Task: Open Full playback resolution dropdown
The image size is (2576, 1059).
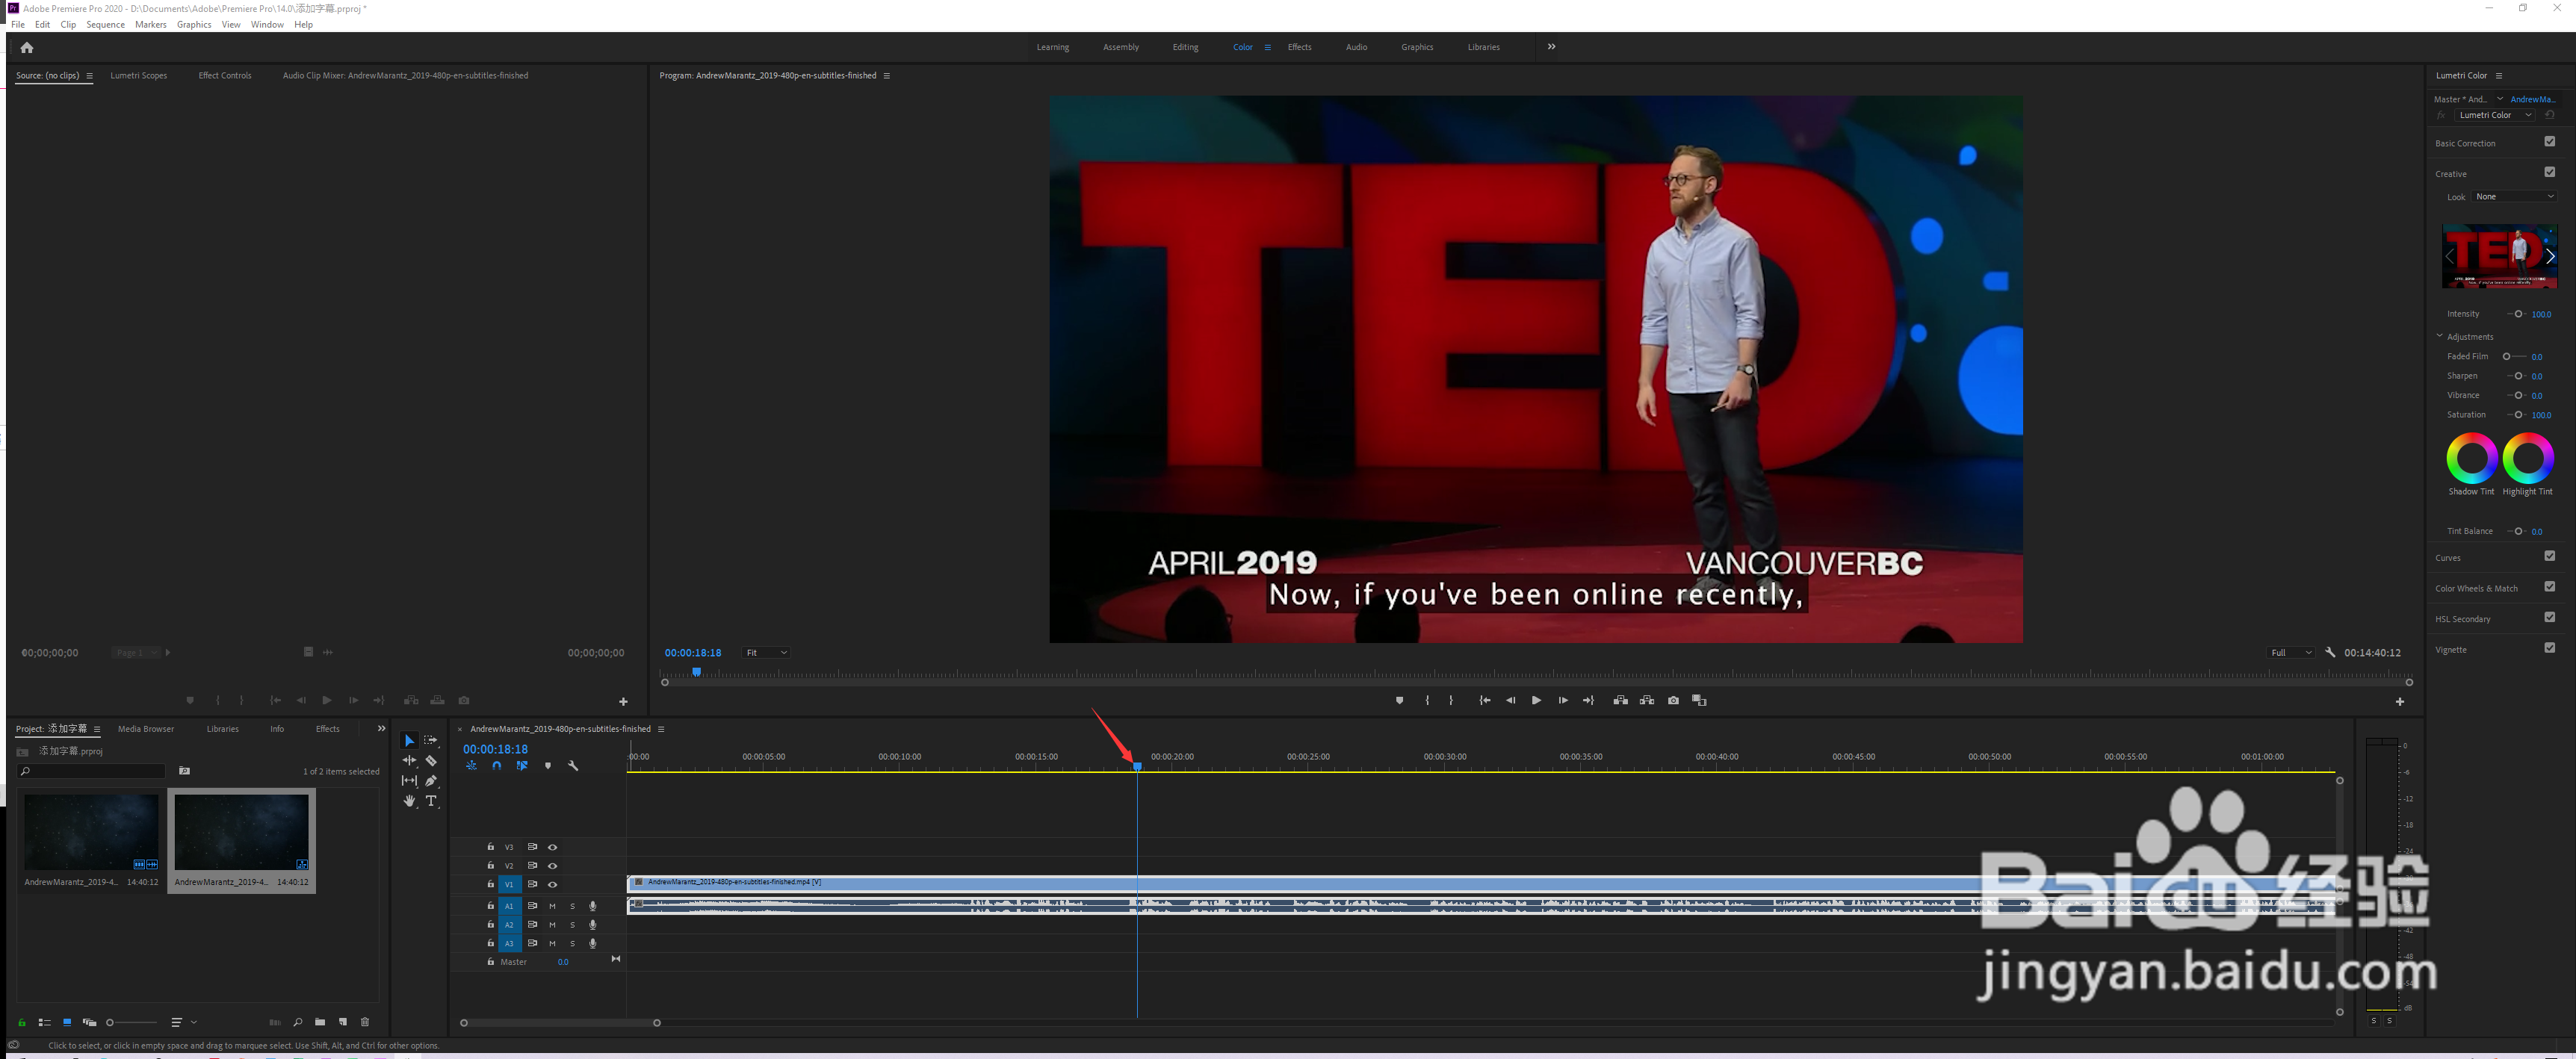Action: pos(2291,653)
